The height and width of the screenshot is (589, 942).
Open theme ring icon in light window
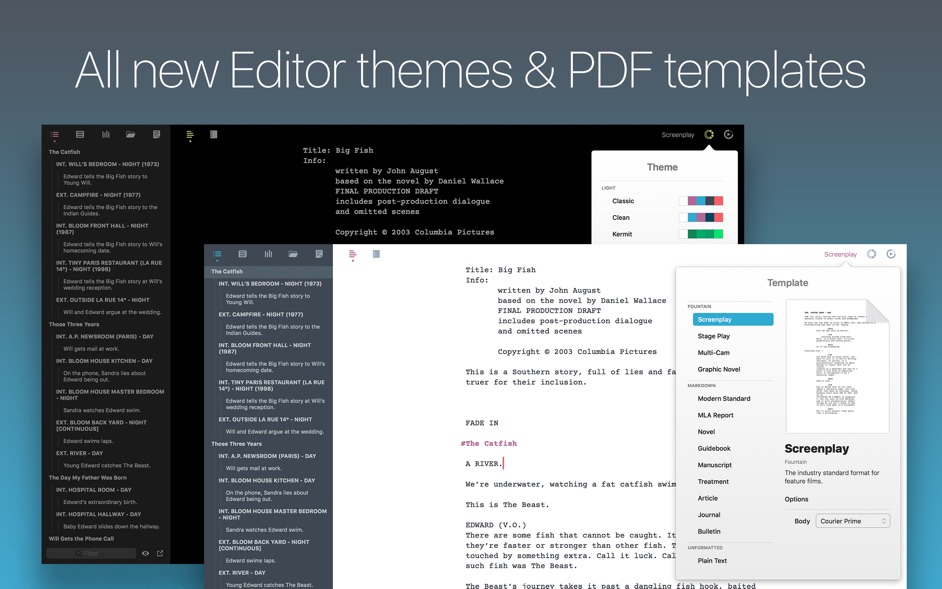coord(872,254)
